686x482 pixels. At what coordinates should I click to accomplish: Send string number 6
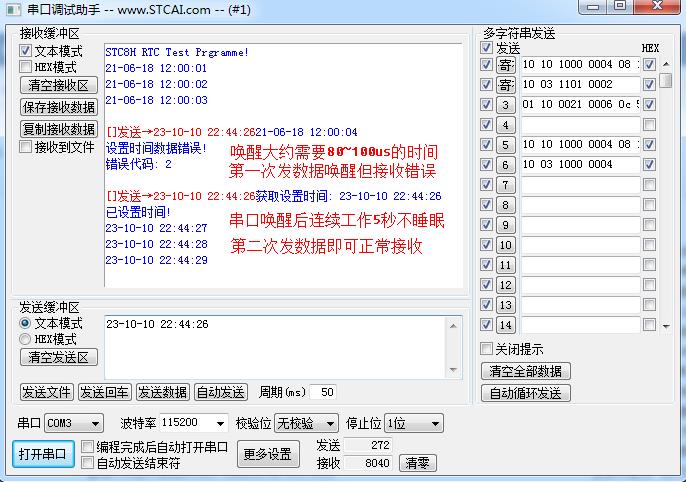505,165
